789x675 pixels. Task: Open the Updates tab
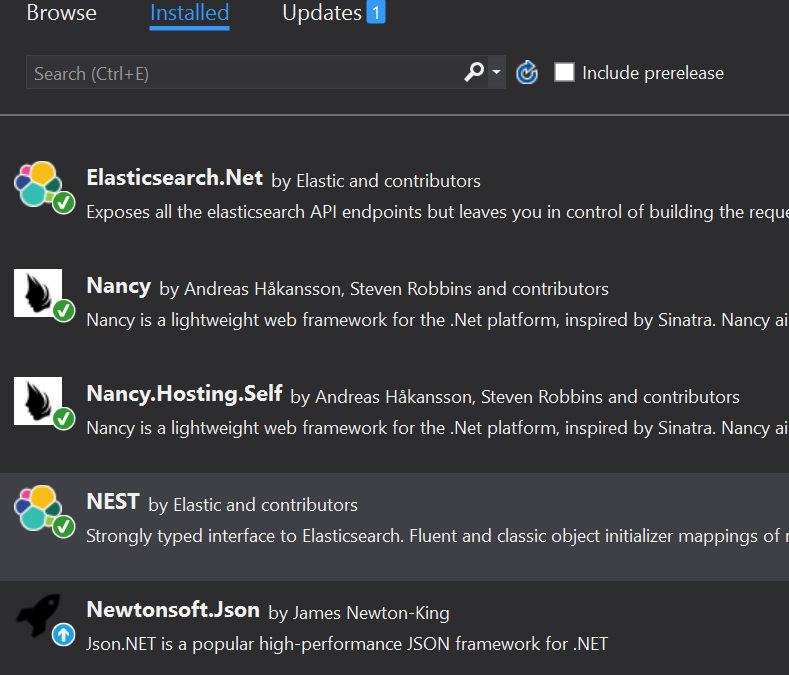coord(322,13)
